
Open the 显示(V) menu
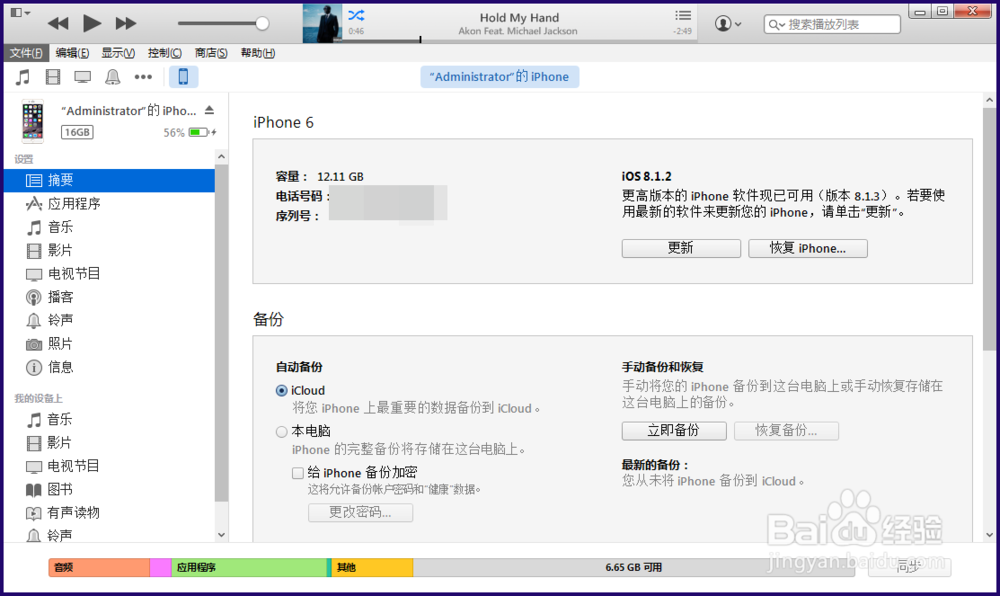pyautogui.click(x=118, y=53)
